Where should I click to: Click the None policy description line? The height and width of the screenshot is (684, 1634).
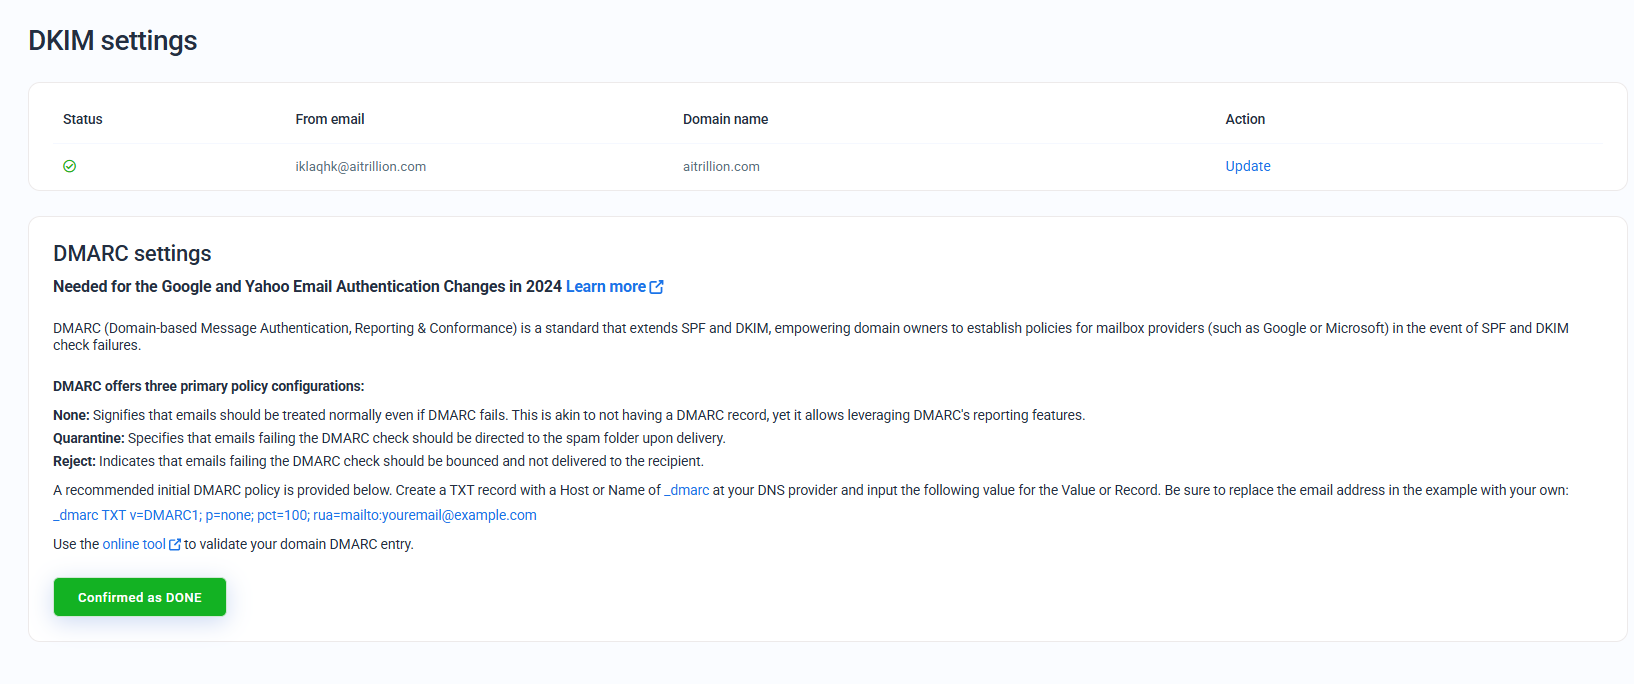point(569,415)
